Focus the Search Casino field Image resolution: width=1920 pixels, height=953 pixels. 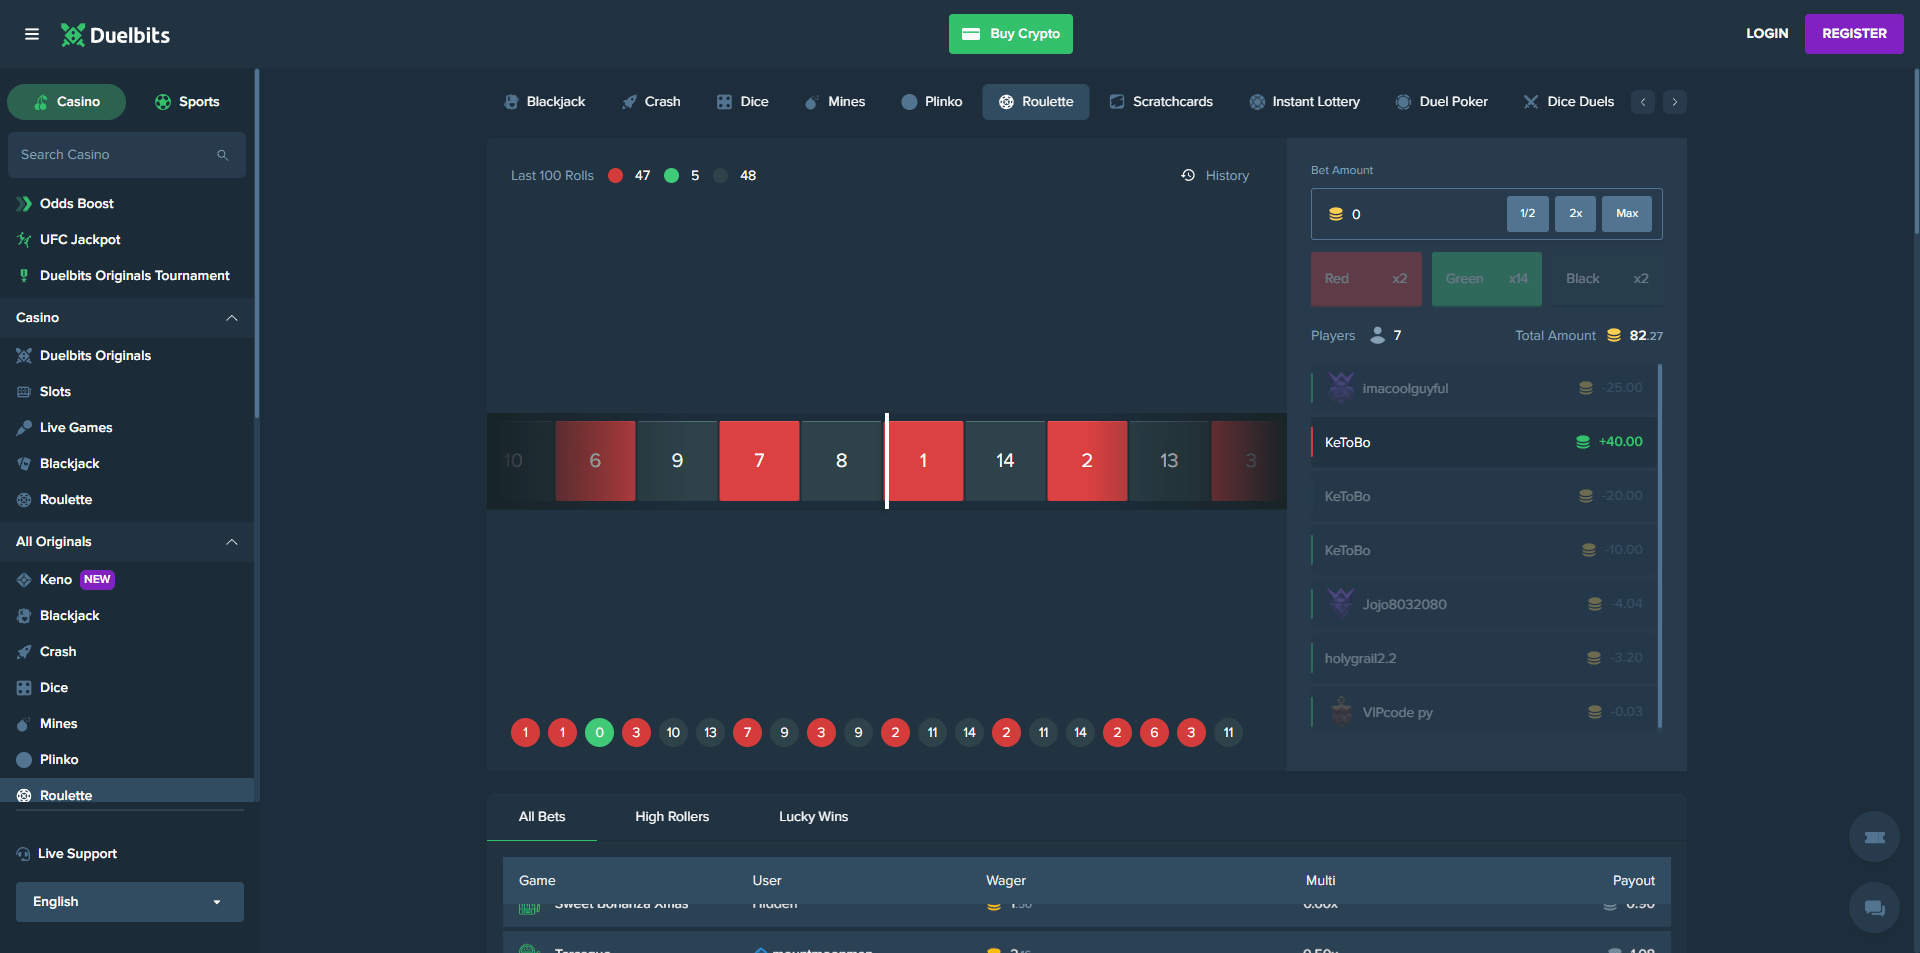[x=127, y=155]
